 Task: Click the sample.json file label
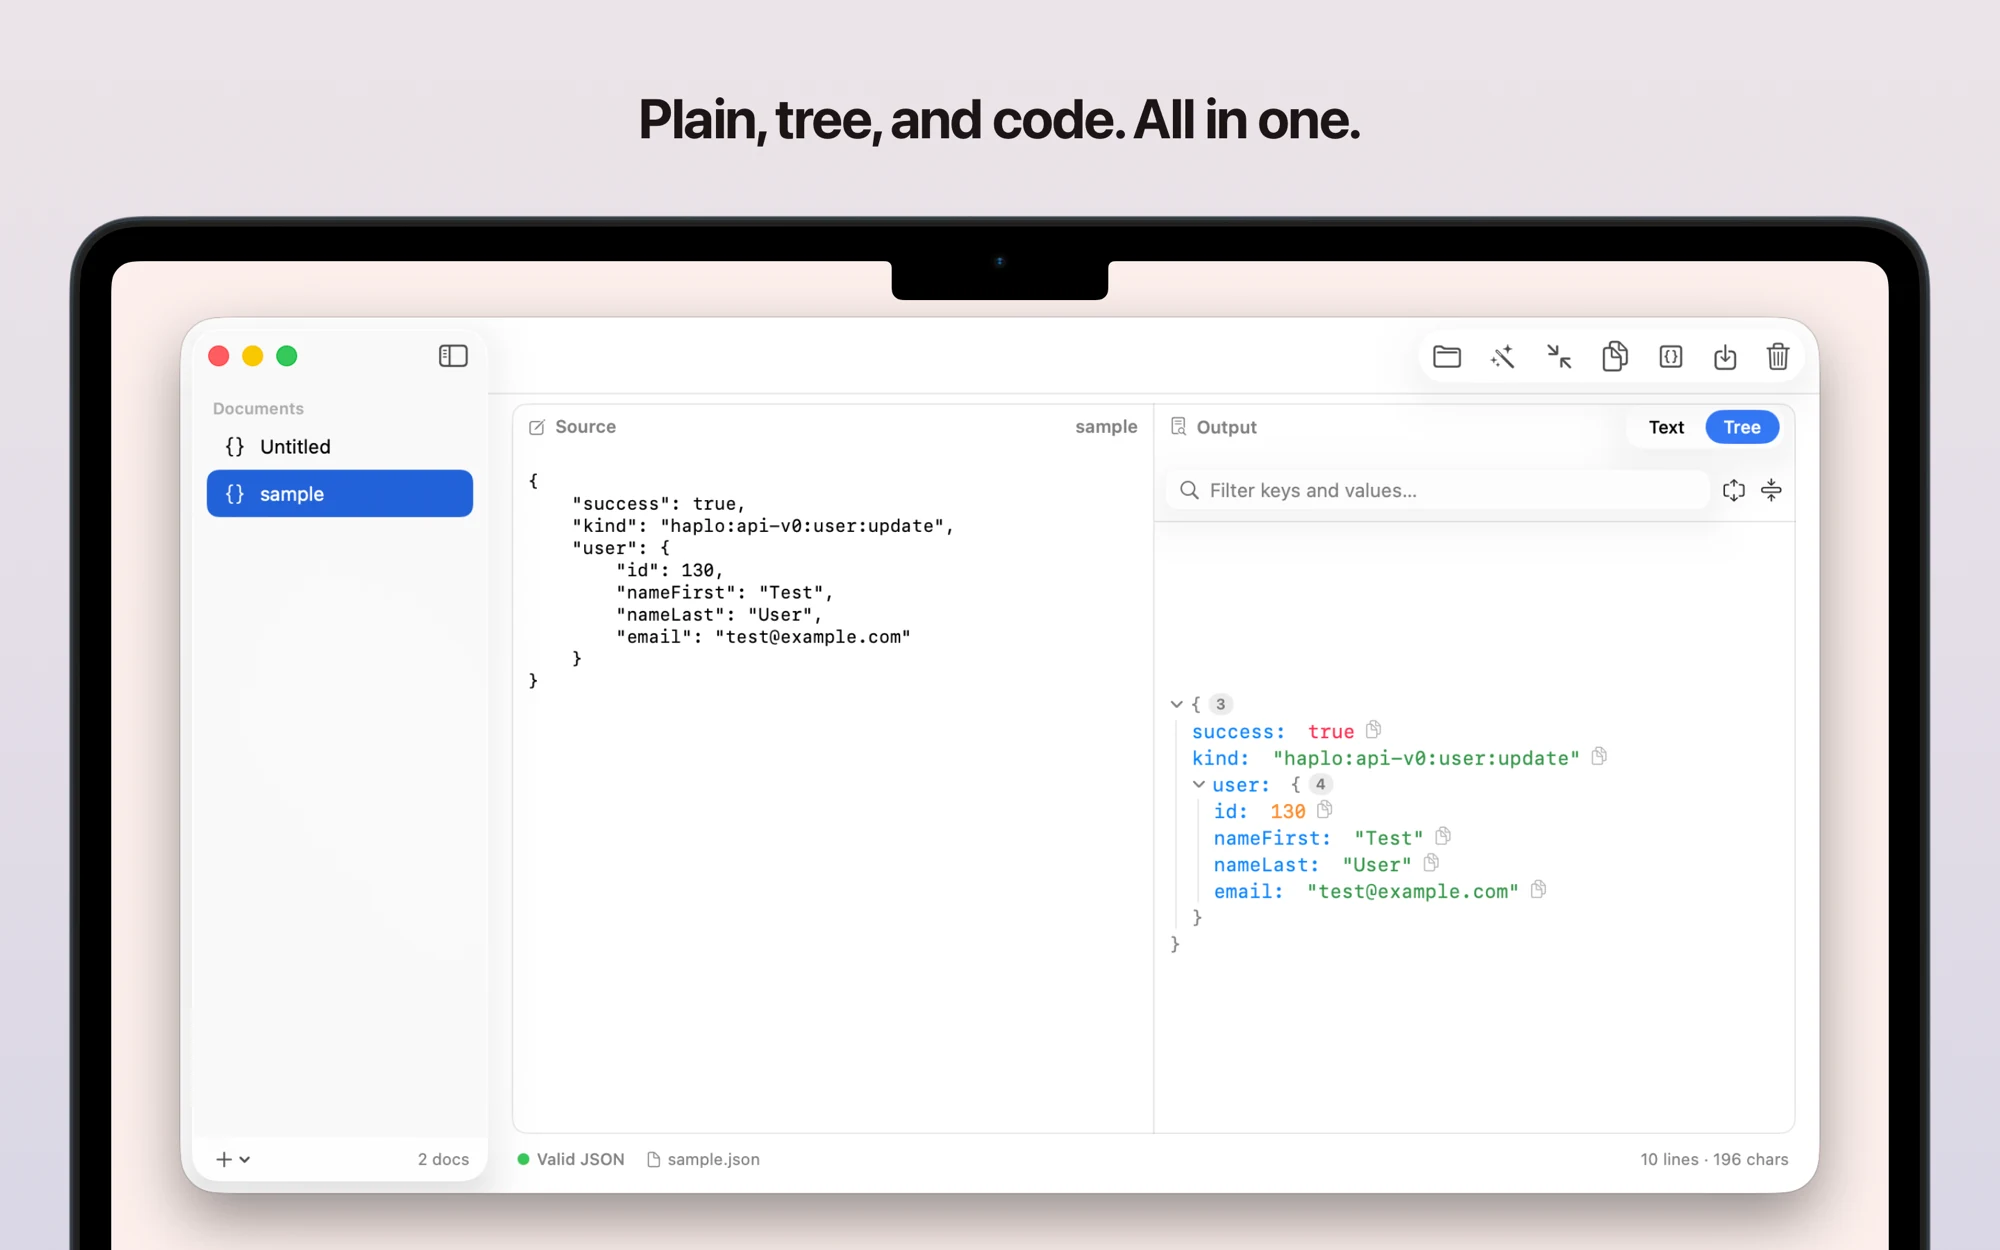coord(704,1159)
